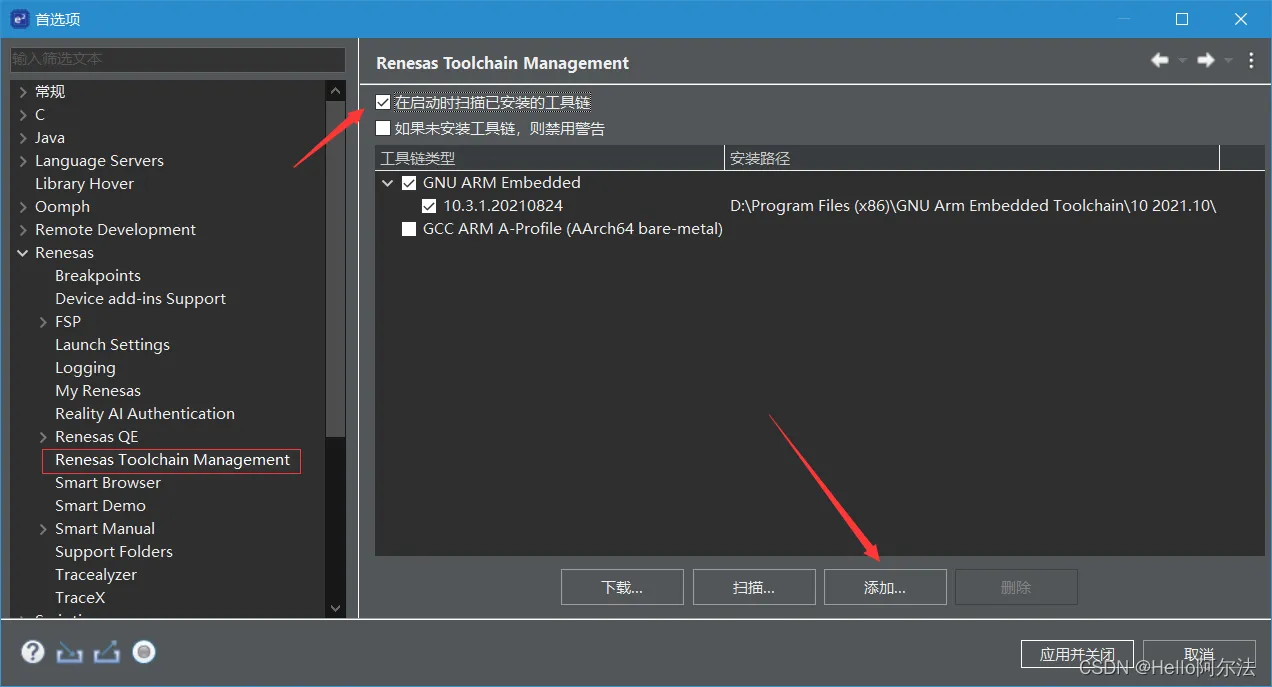Click 应用并关闭 apply and close button

point(1077,654)
